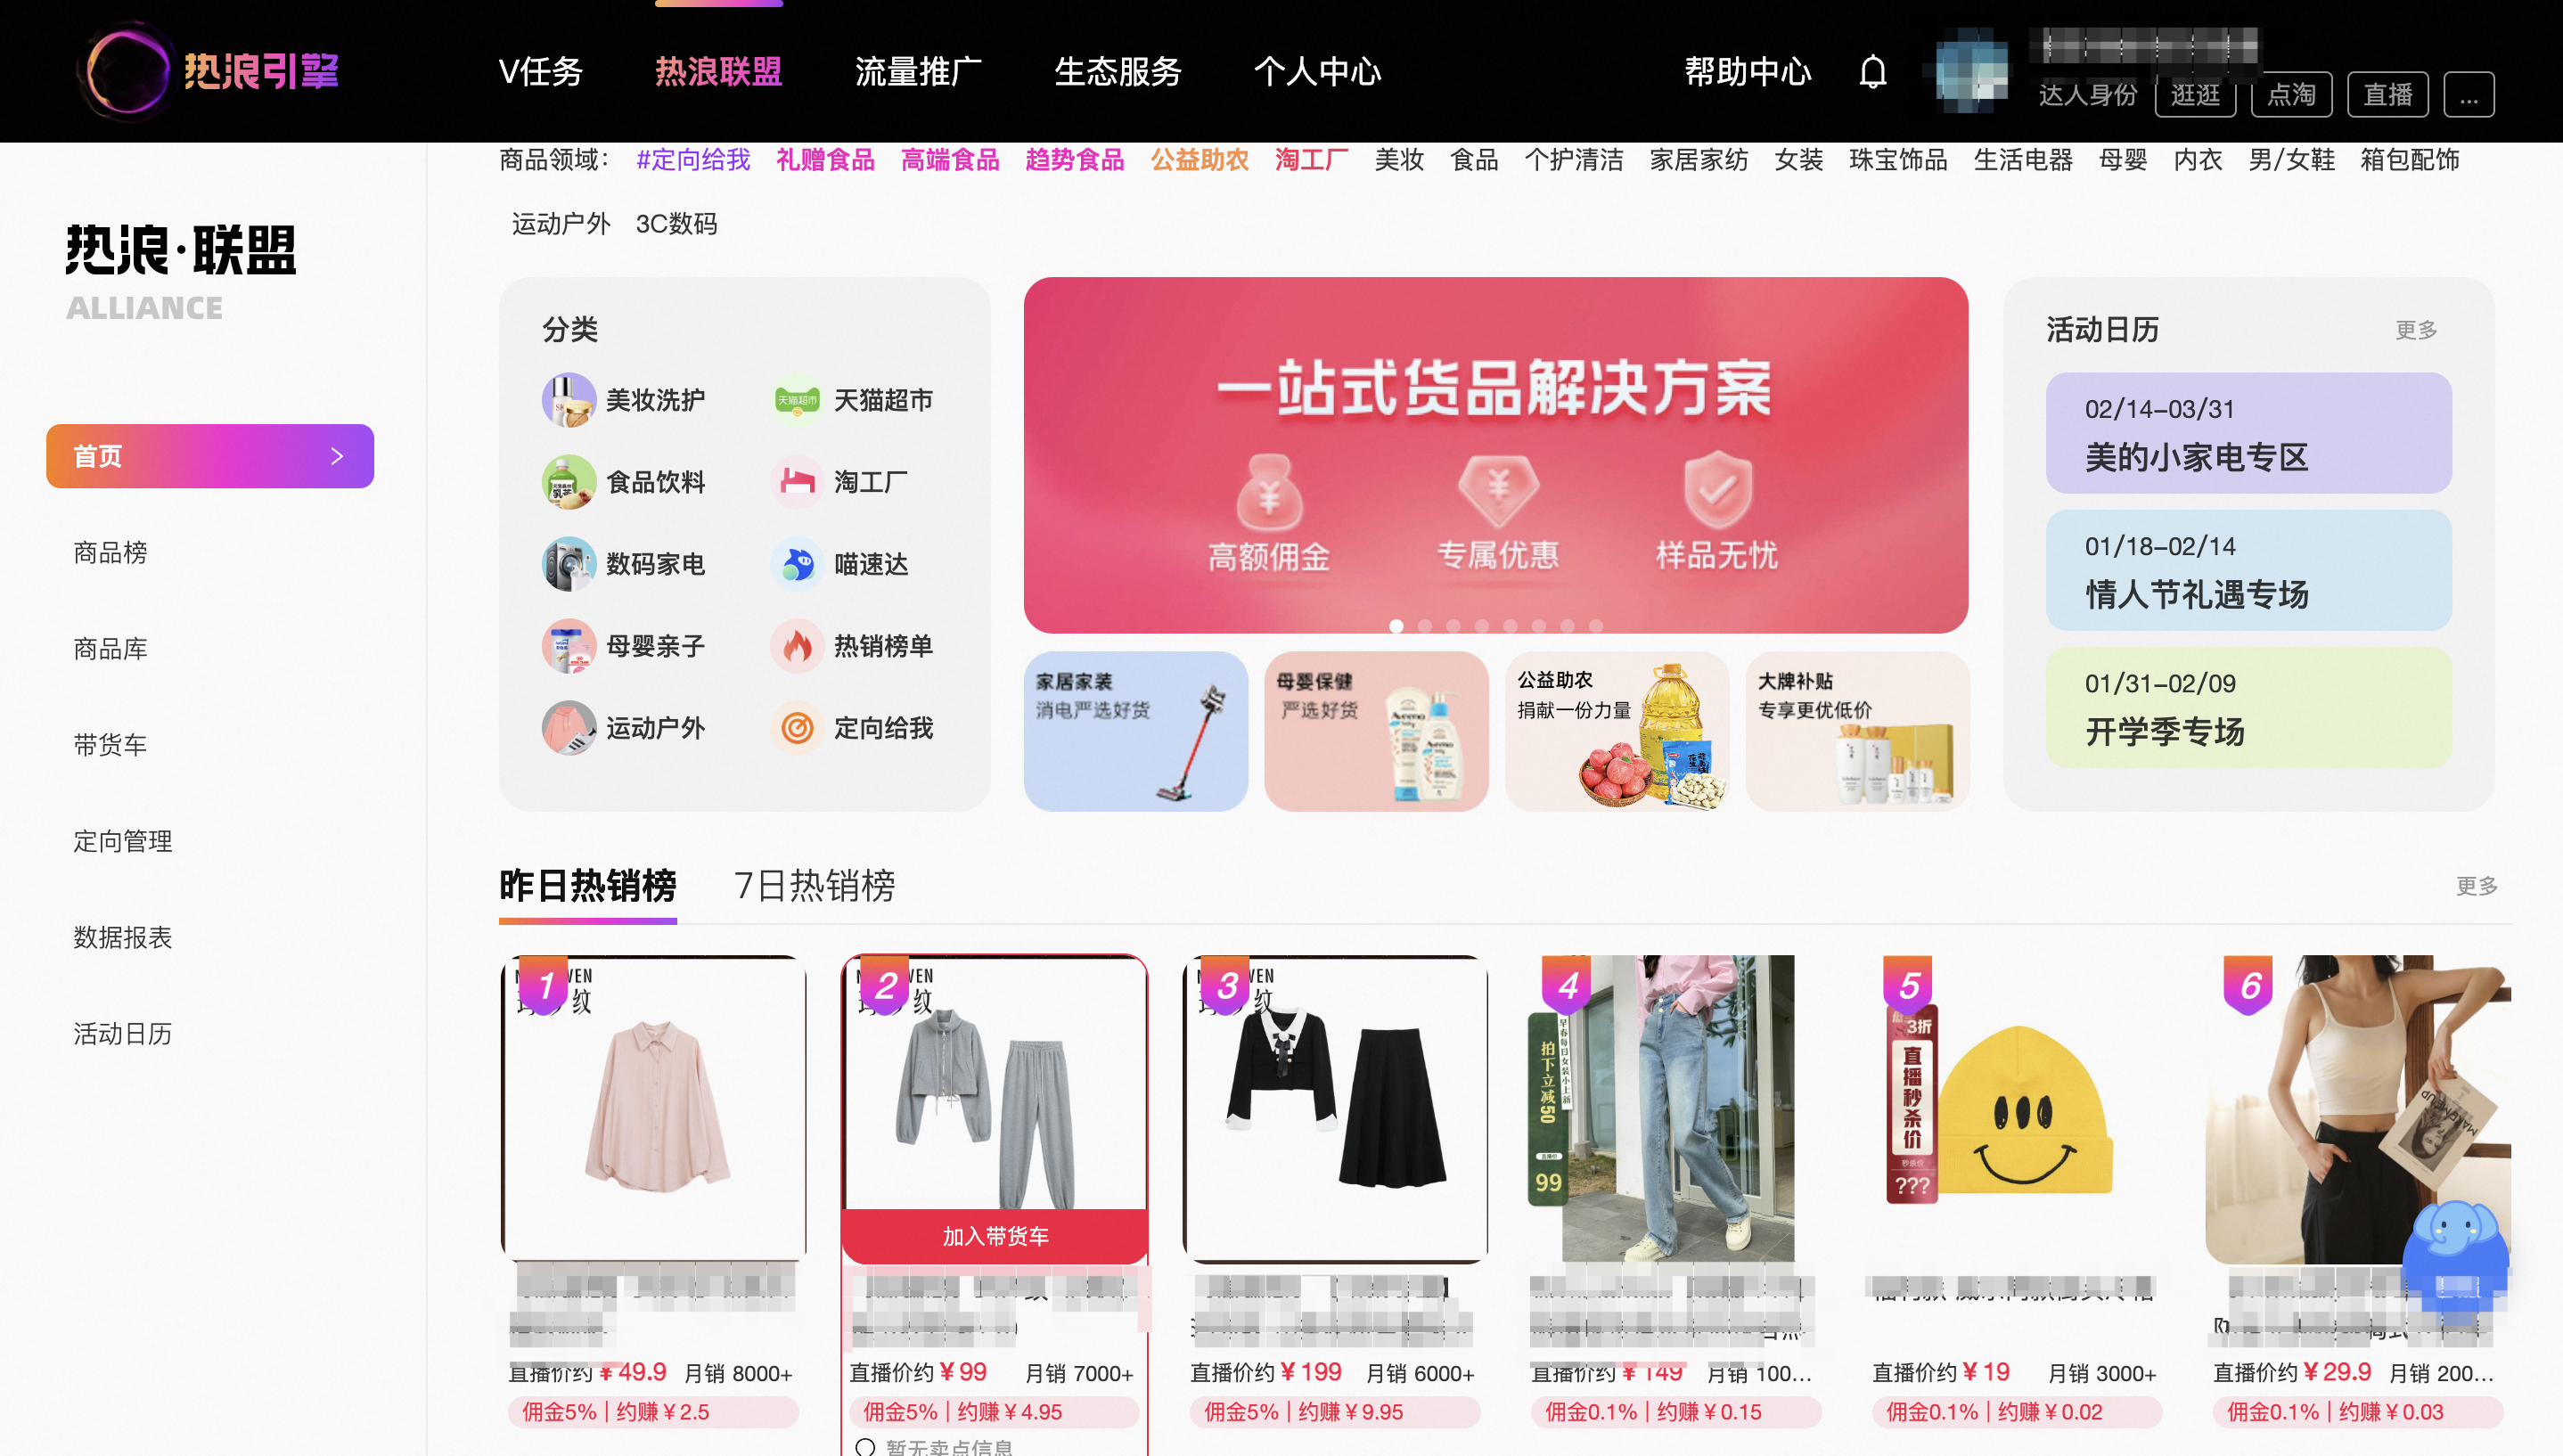
Task: Open the 喵速达 category icon
Action: click(x=797, y=564)
